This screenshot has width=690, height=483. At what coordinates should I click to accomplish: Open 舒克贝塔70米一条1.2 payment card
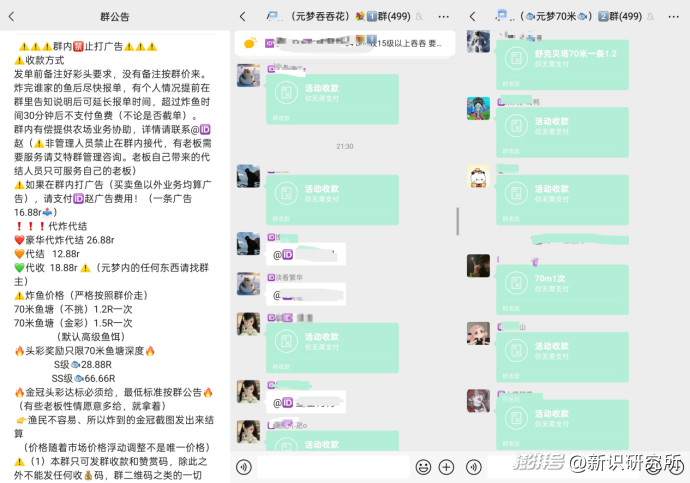(562, 65)
